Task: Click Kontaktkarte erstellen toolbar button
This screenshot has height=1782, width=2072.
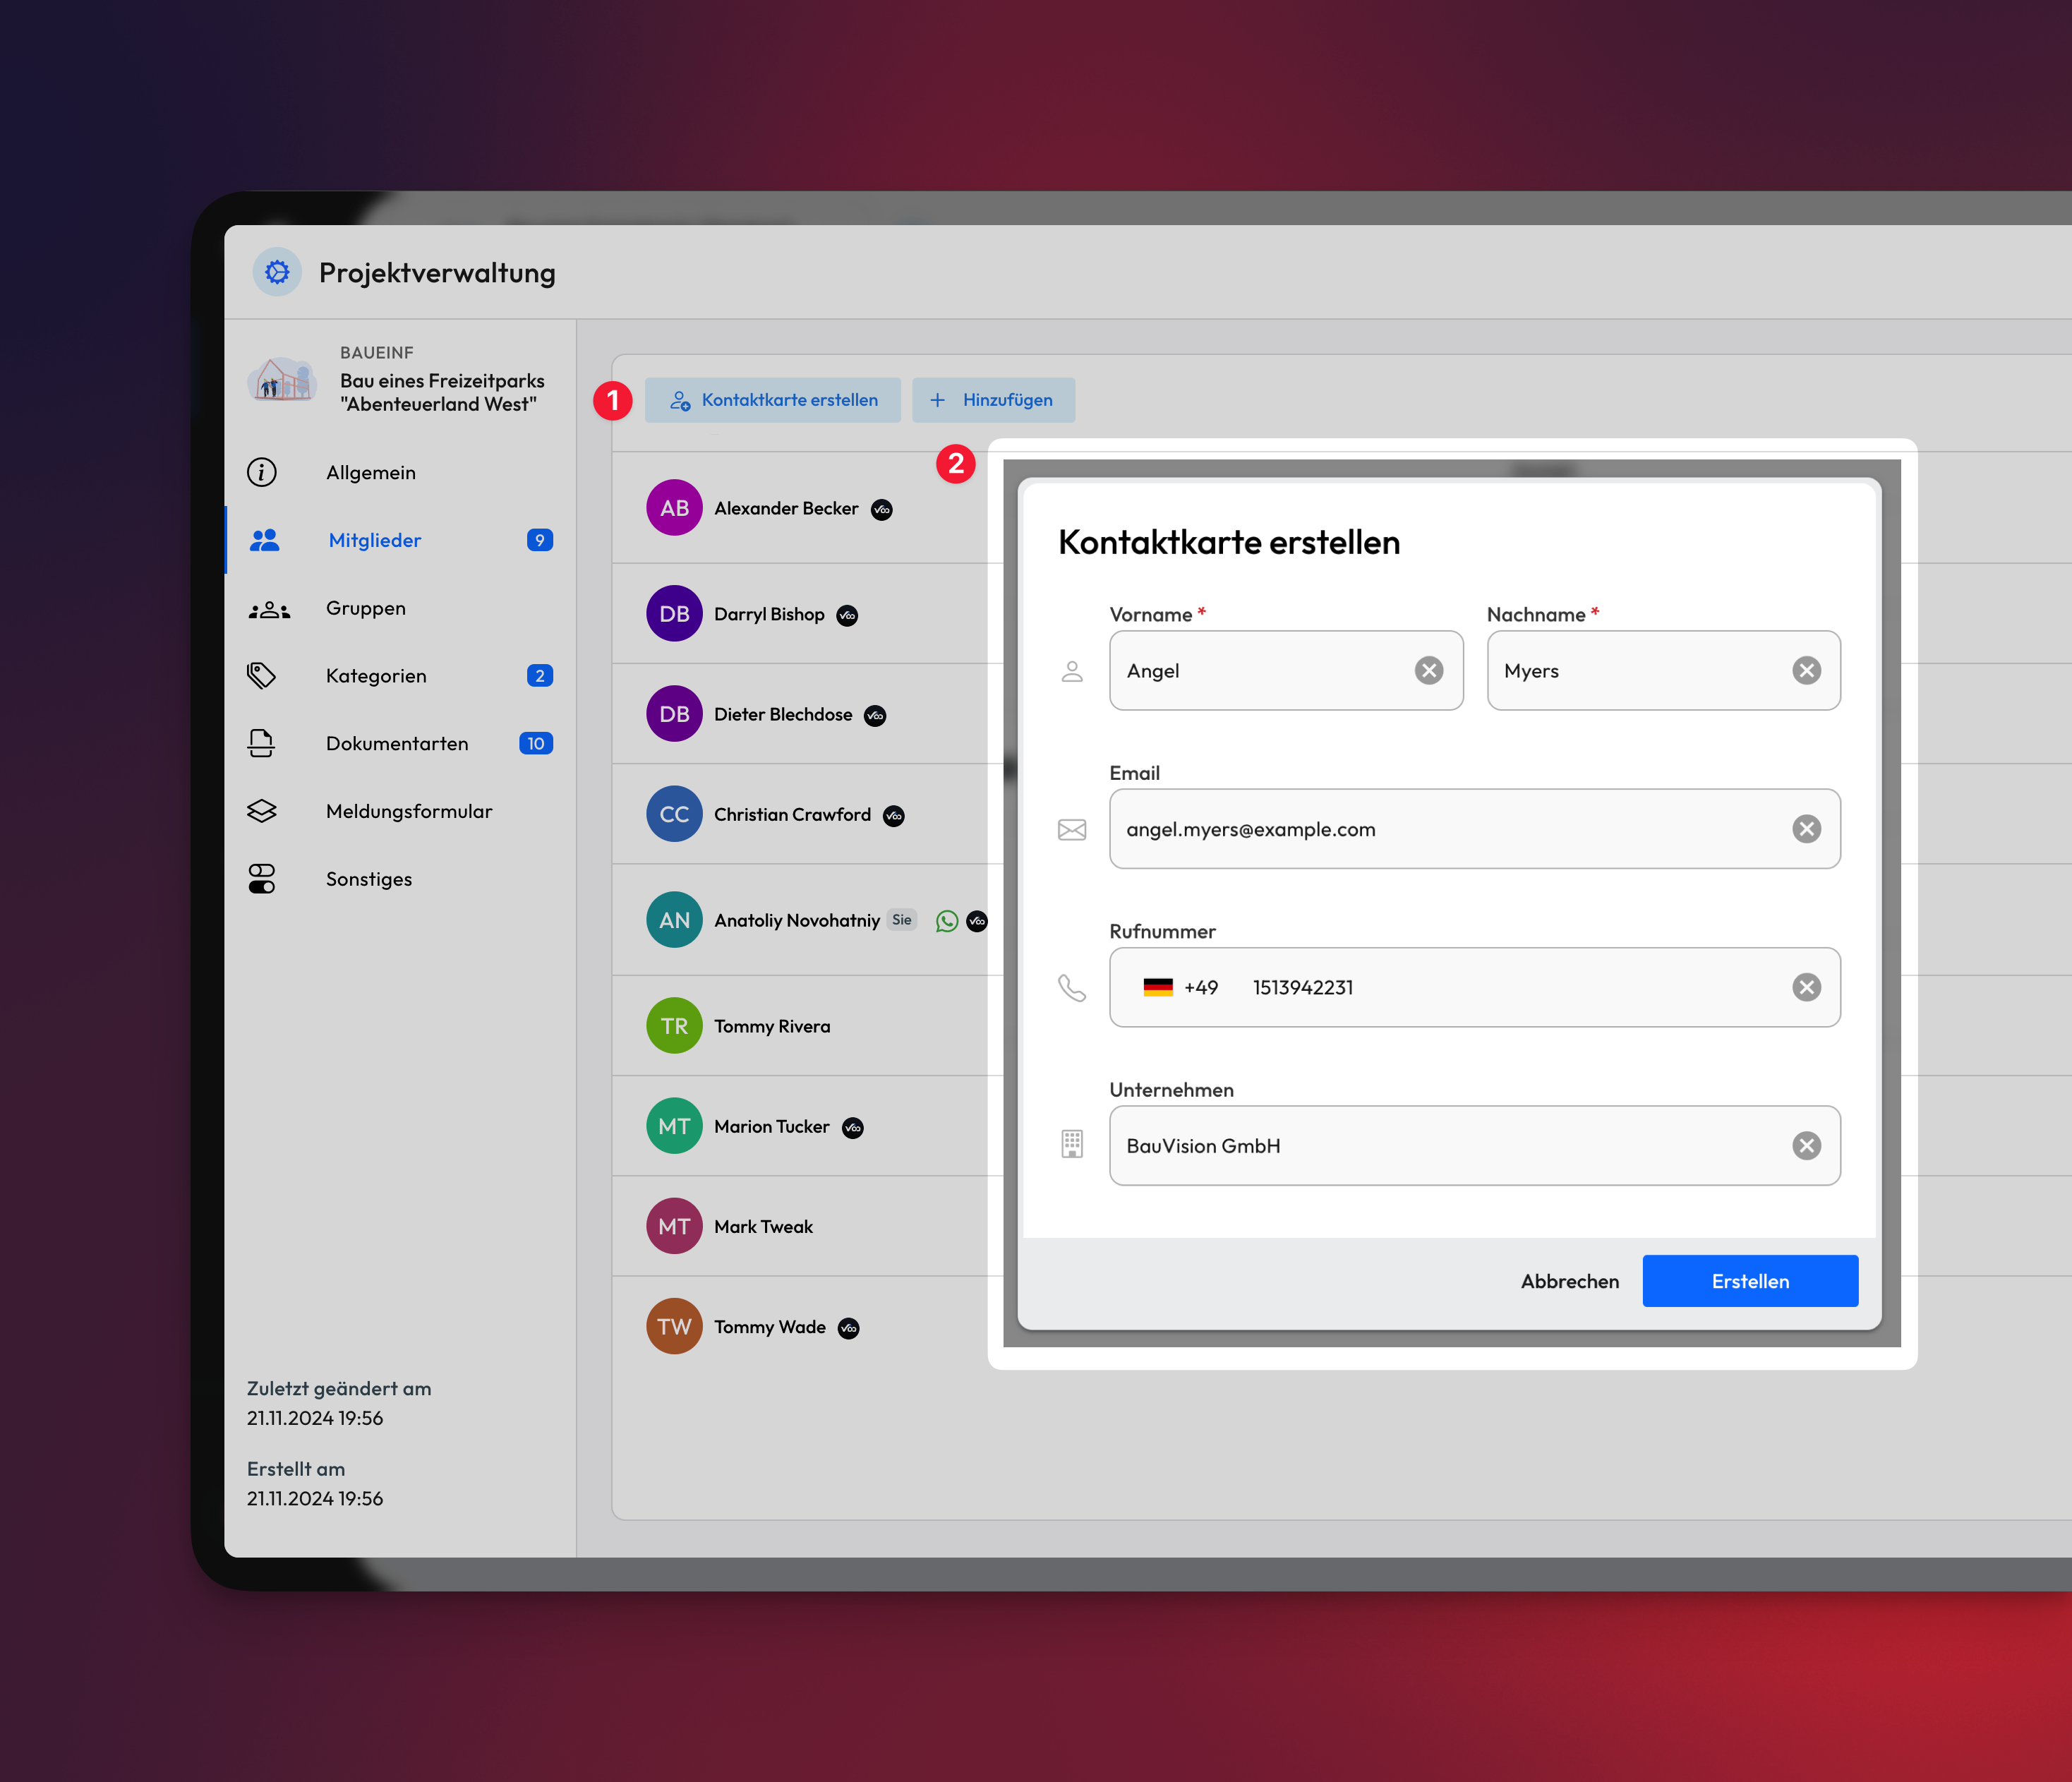Action: 773,400
